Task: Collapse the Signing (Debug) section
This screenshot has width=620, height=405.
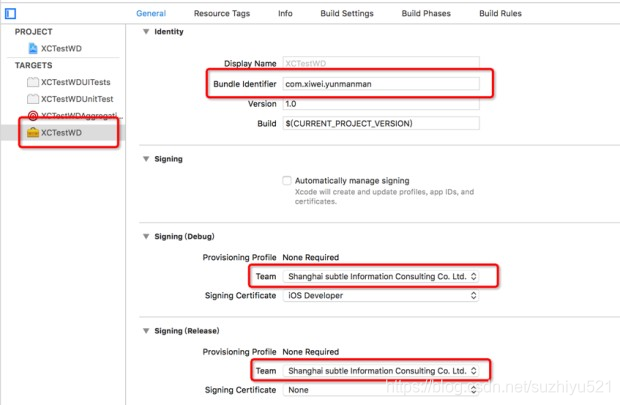Action: coord(146,236)
